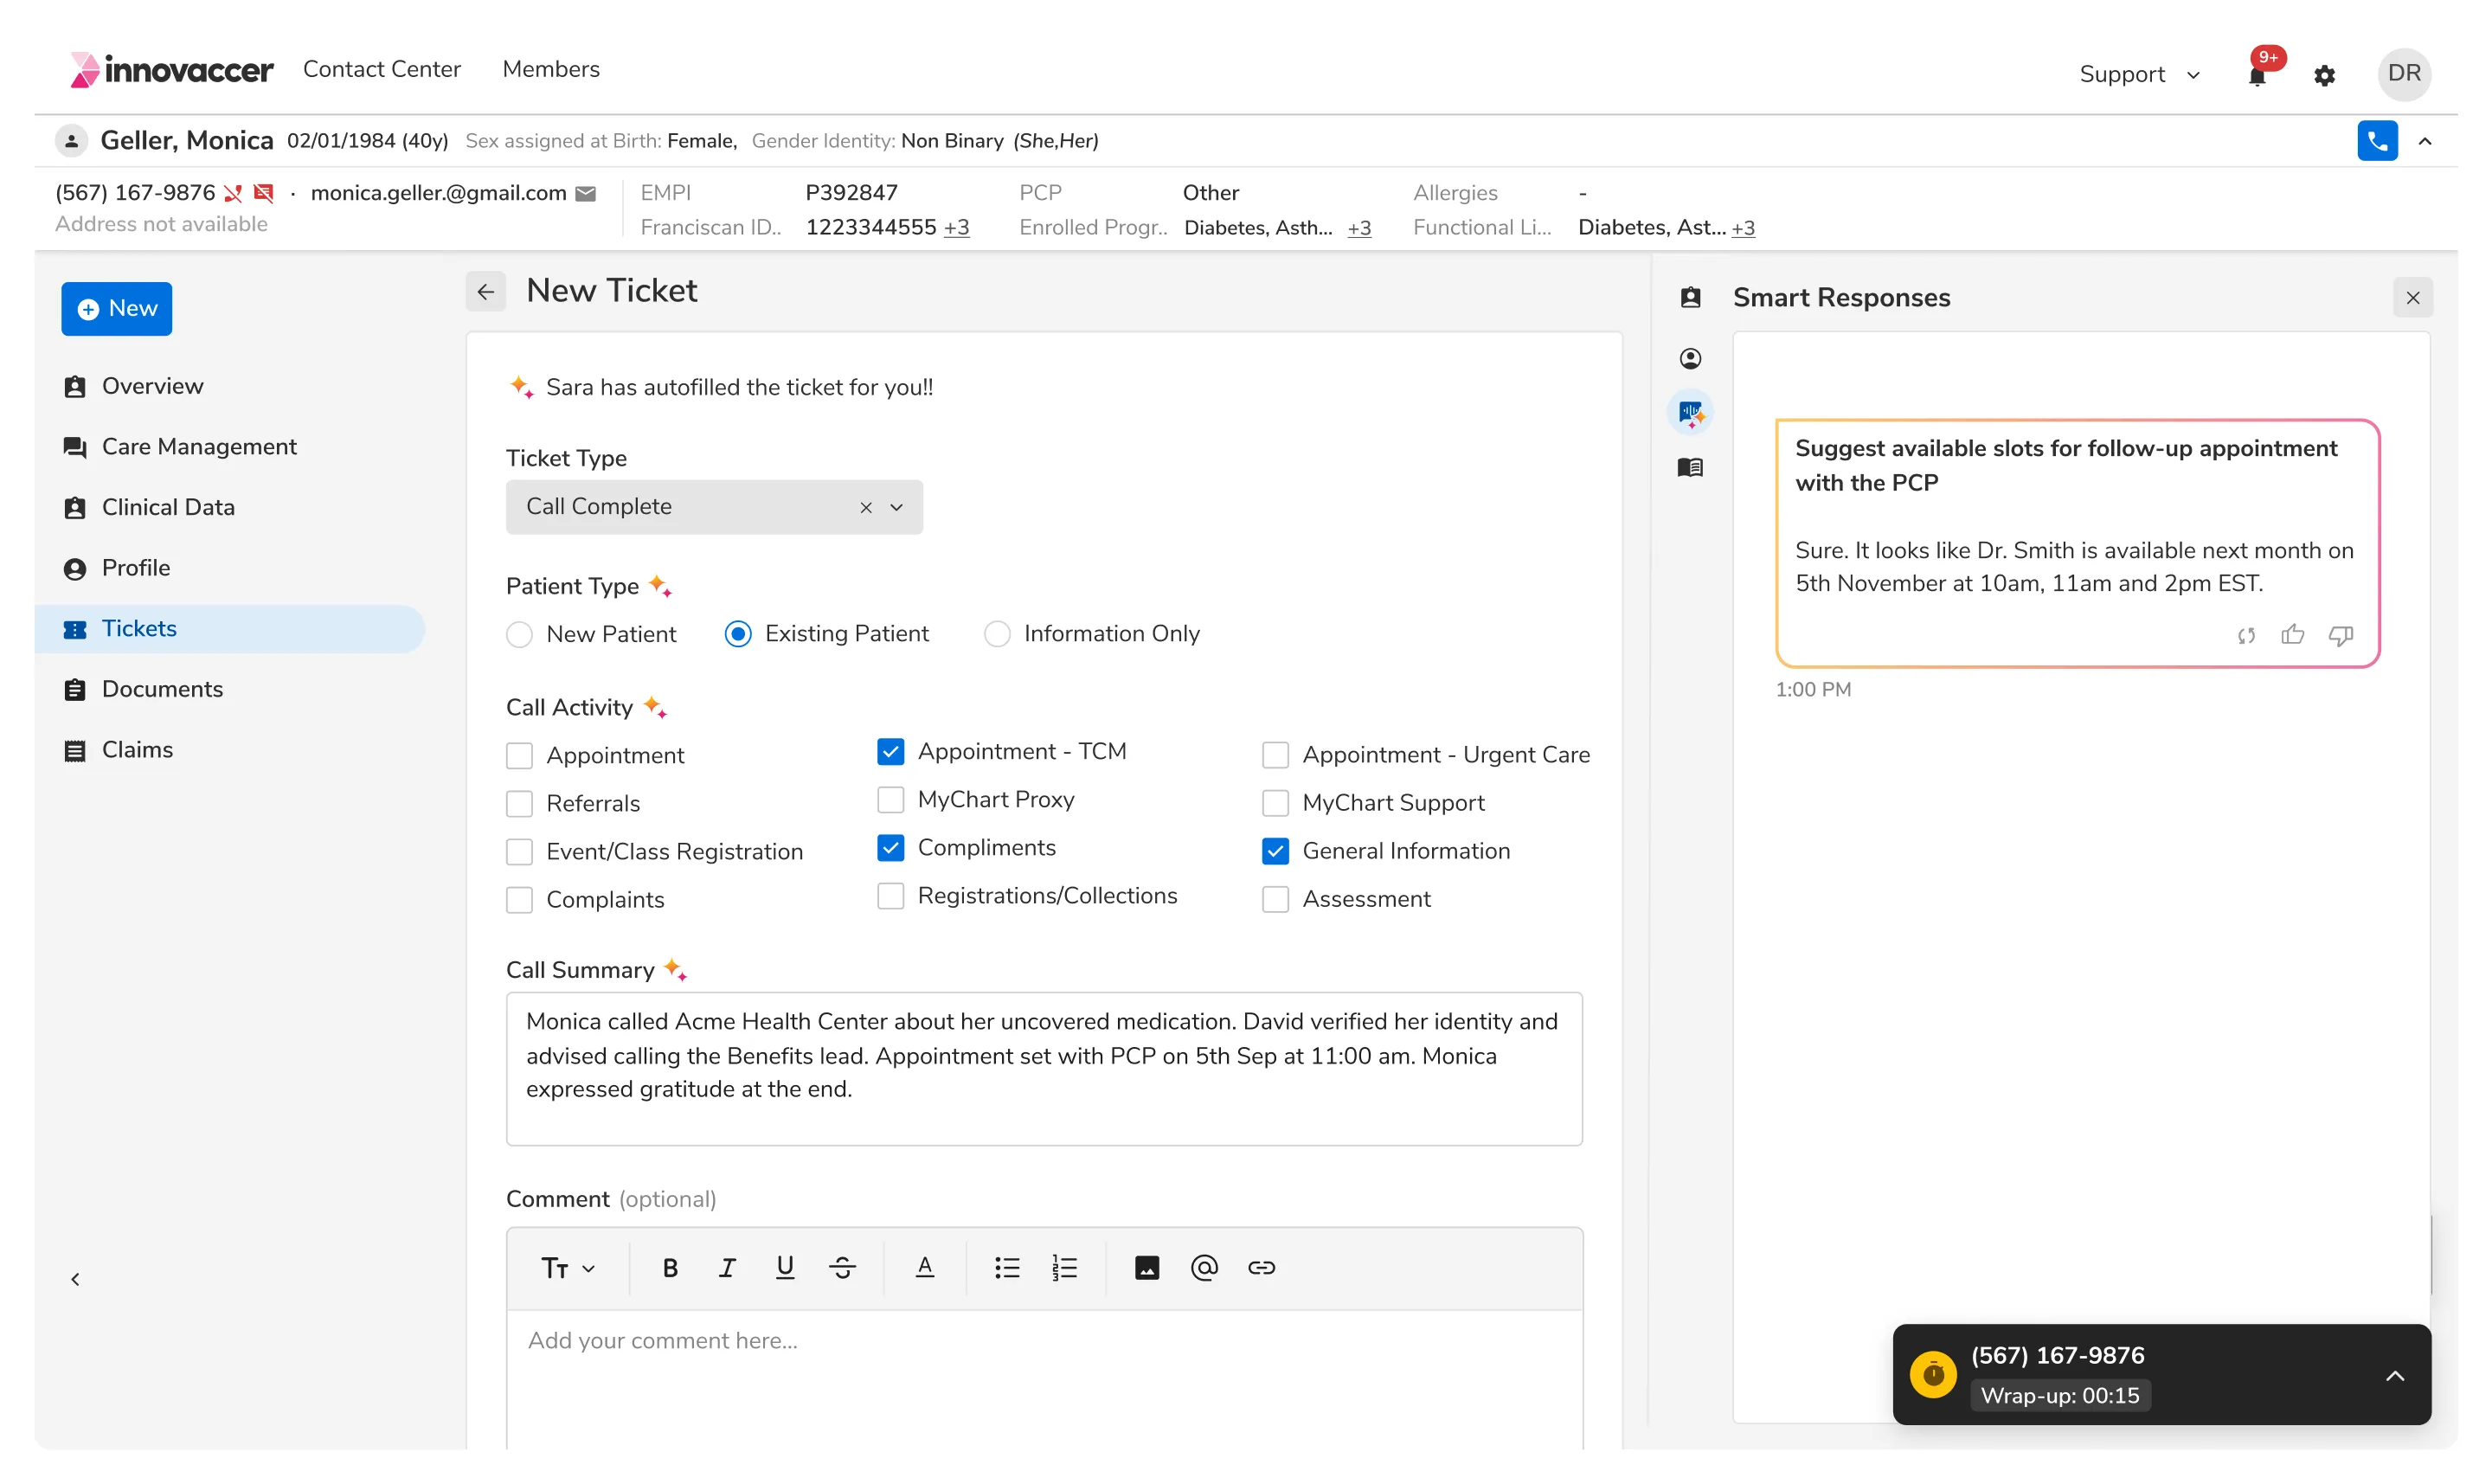
Task: Open the text size dropdown in editor
Action: pyautogui.click(x=567, y=1268)
